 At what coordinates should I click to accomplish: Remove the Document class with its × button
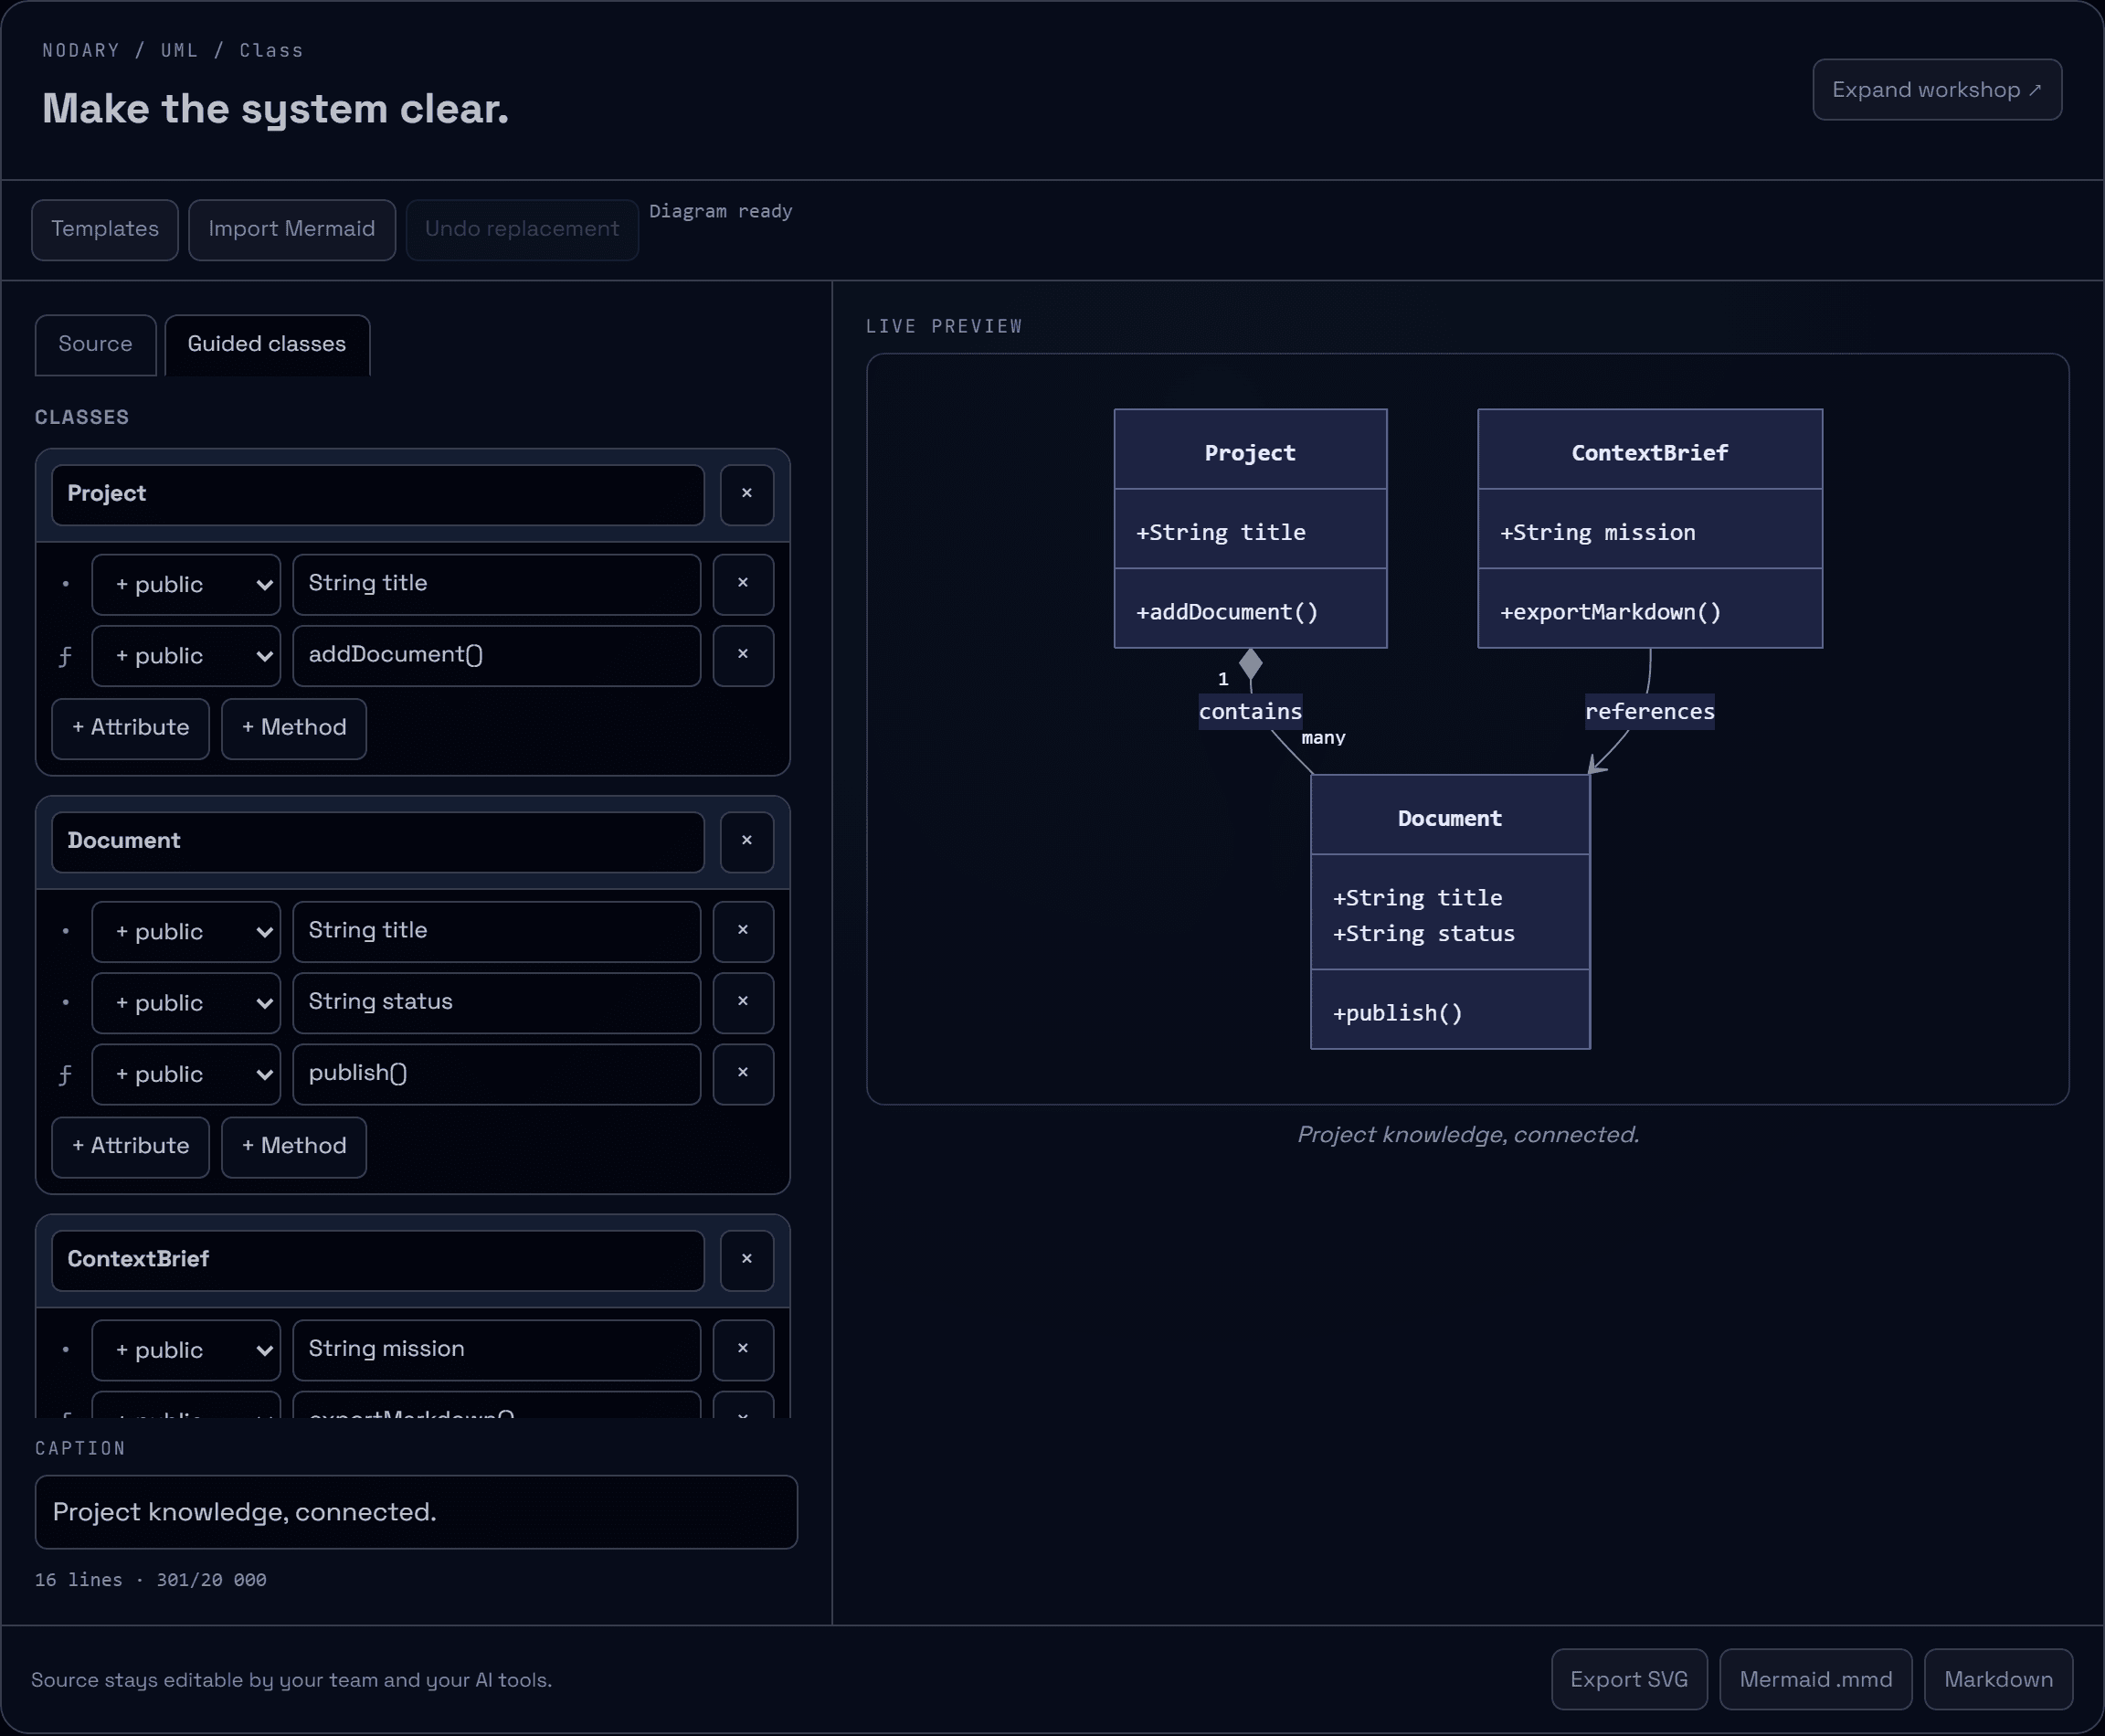tap(746, 841)
